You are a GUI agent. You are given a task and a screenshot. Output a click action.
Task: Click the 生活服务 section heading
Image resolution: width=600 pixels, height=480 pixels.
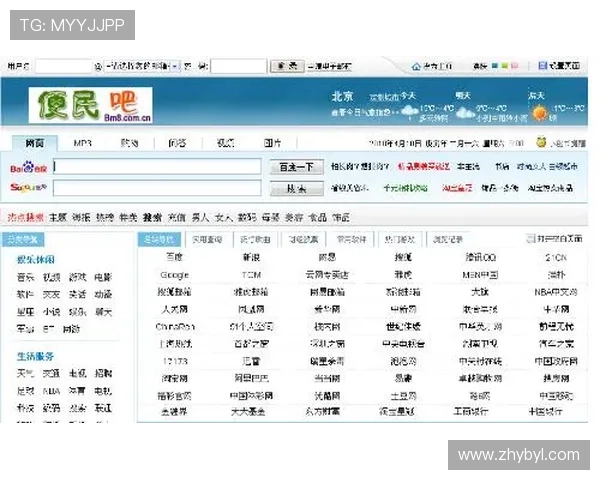pos(35,356)
